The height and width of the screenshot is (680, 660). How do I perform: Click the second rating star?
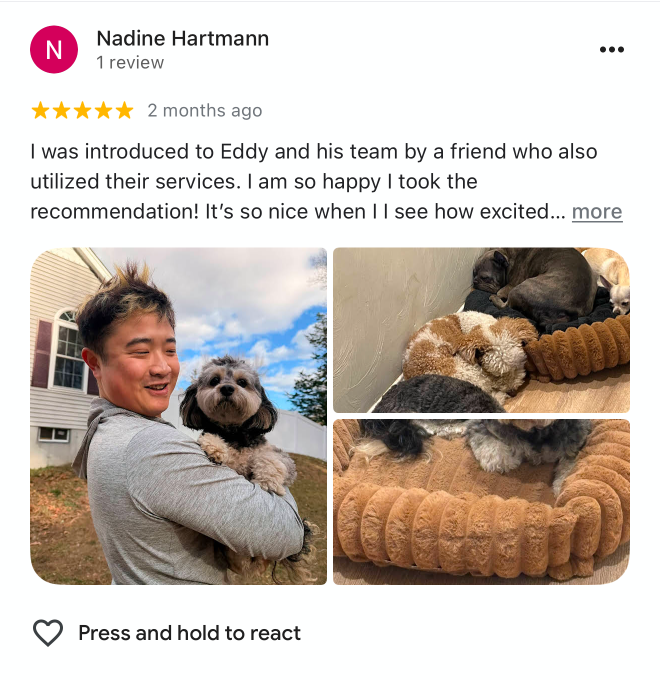(x=61, y=110)
